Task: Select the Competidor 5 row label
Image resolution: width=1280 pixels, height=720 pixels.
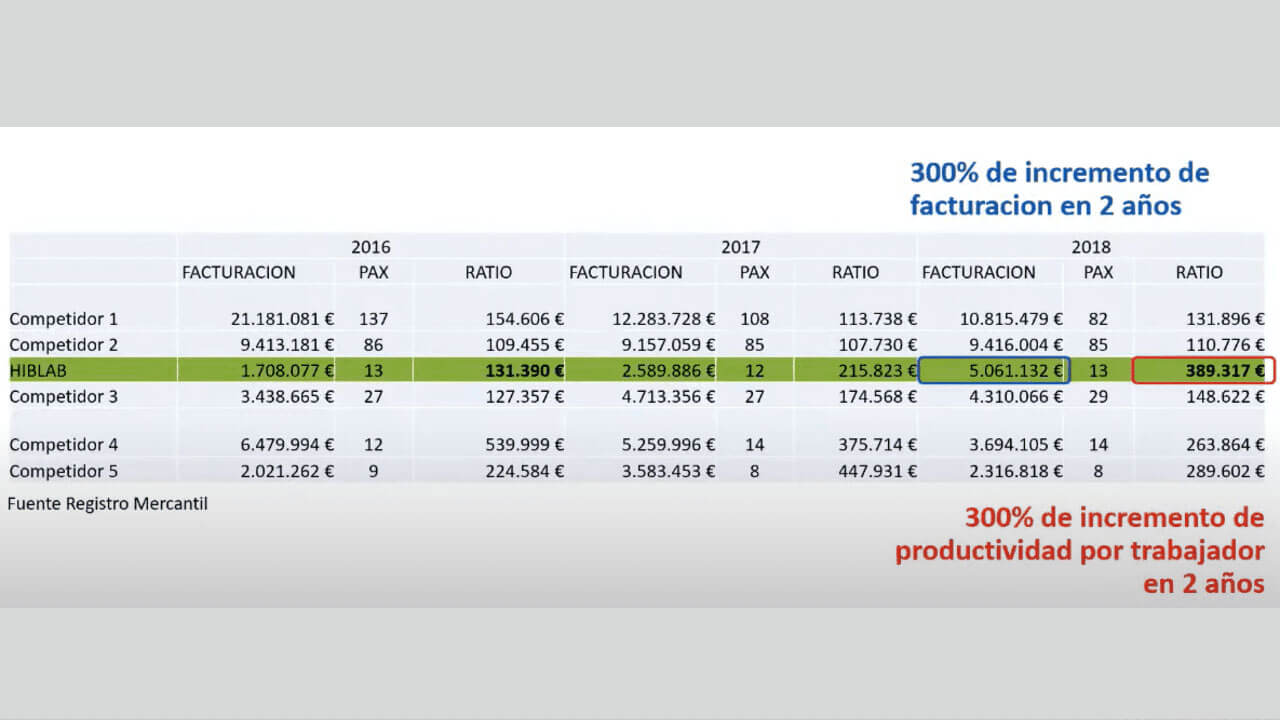Action: [64, 471]
